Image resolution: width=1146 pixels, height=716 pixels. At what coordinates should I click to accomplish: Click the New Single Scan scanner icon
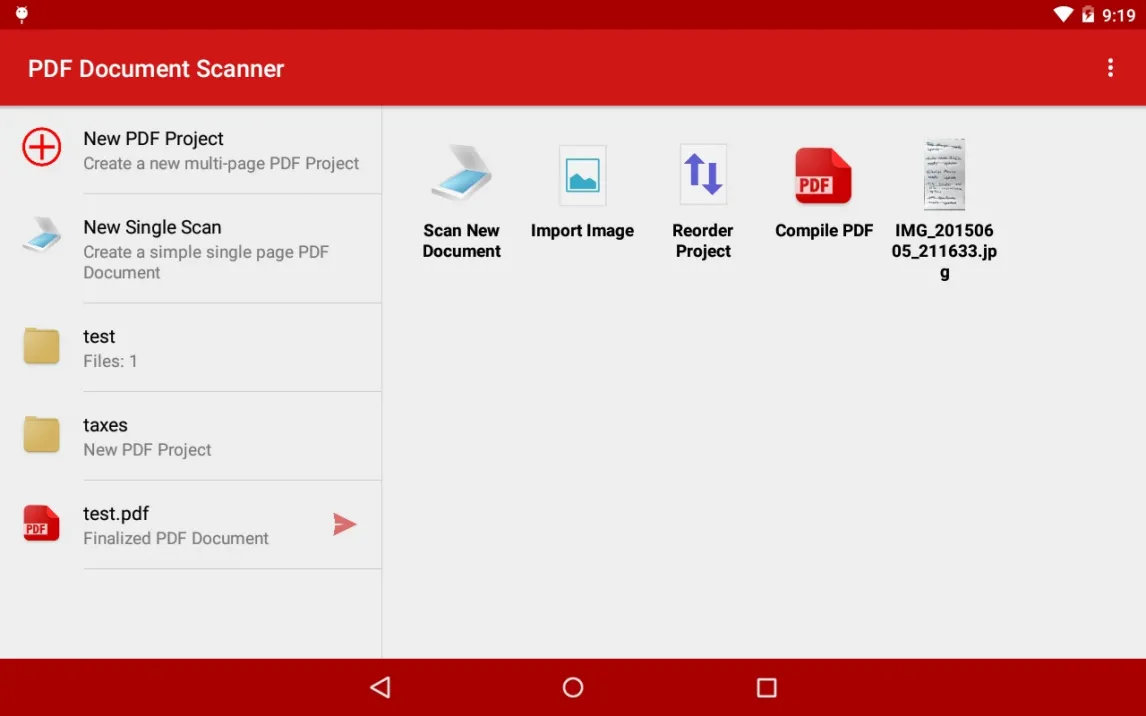pos(42,236)
